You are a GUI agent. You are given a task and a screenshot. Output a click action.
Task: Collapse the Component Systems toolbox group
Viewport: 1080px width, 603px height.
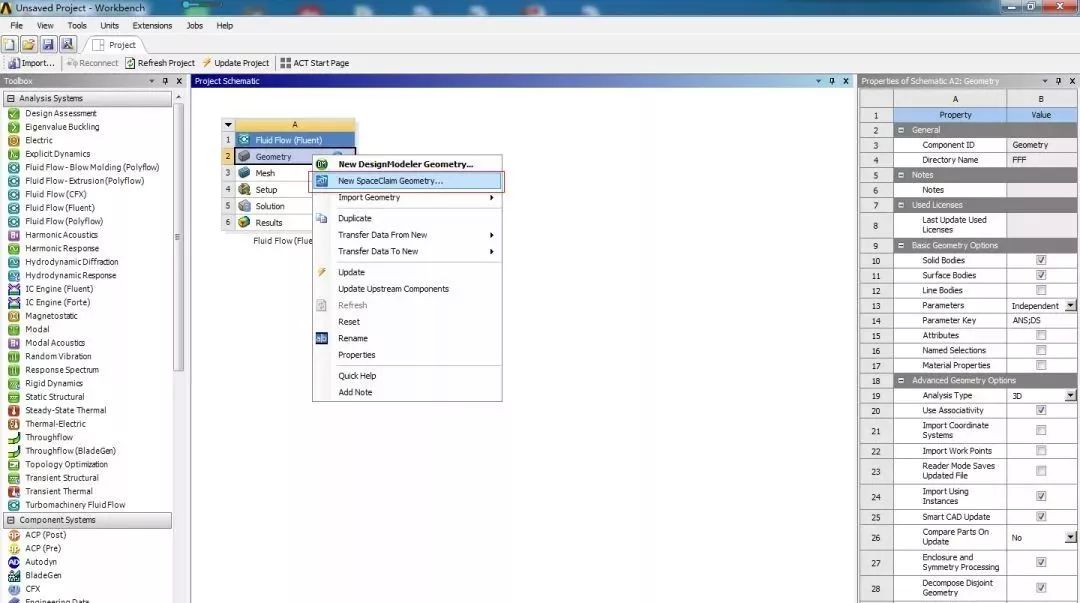click(10, 520)
